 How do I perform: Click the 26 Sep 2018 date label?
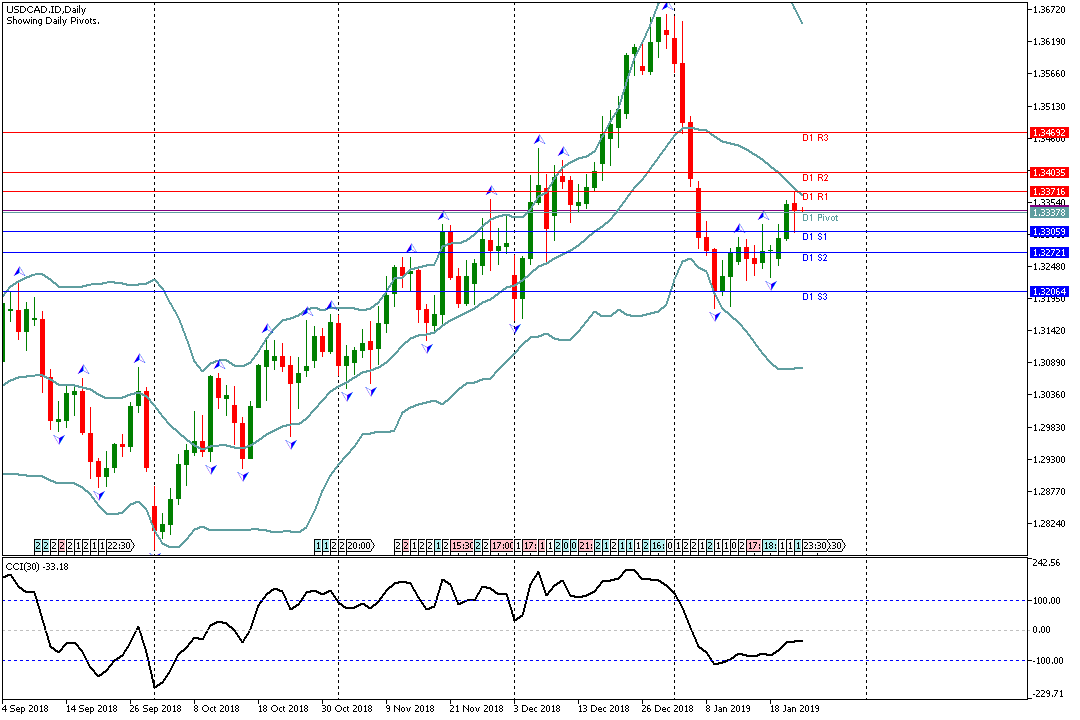pos(156,709)
